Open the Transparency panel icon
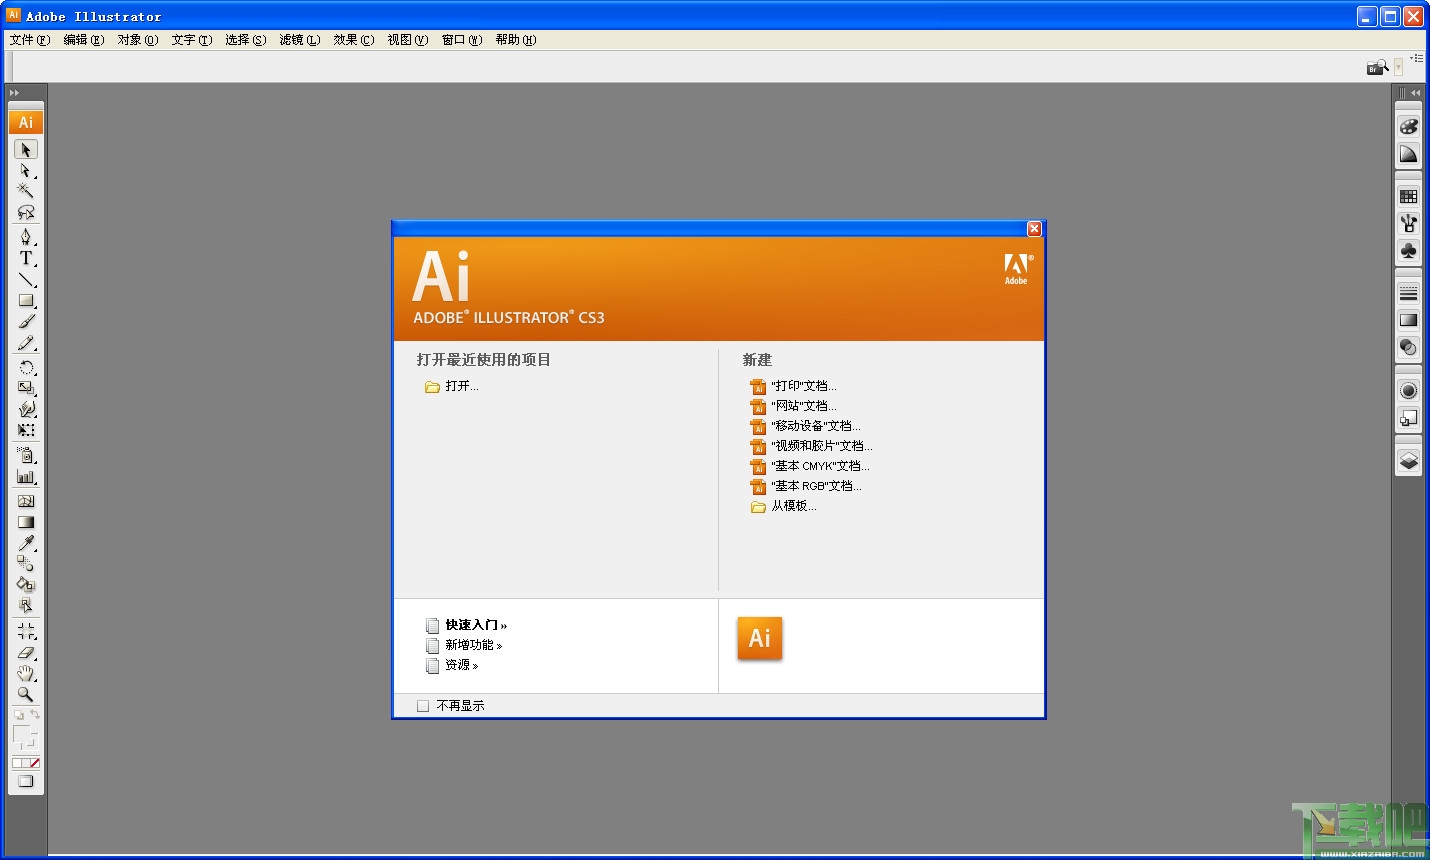 tap(1408, 347)
